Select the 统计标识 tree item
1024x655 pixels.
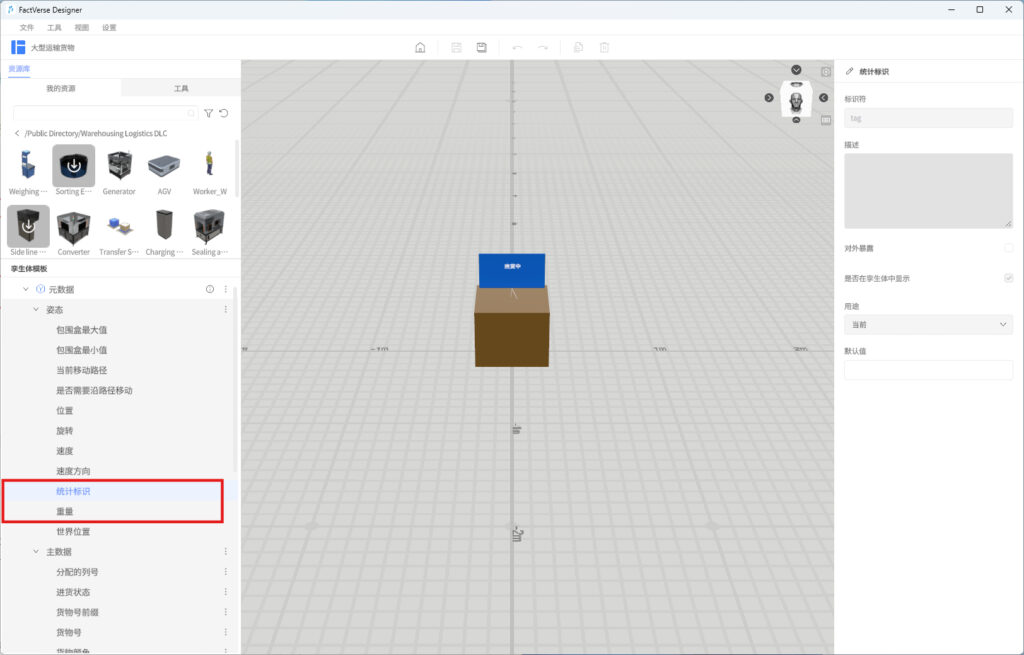(x=73, y=491)
